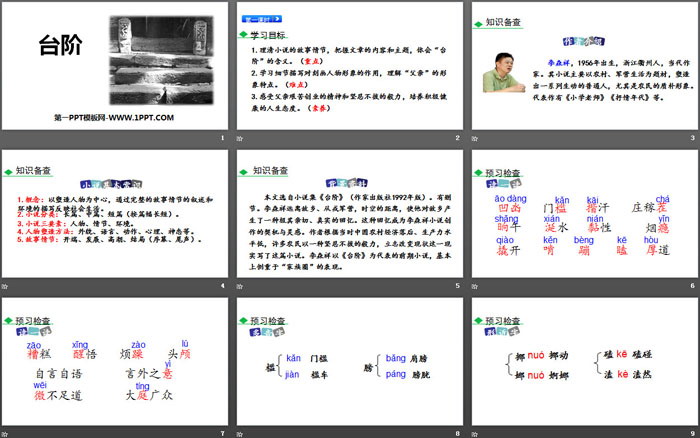Click the green diamond bullet on slide 7

pyautogui.click(x=8, y=321)
